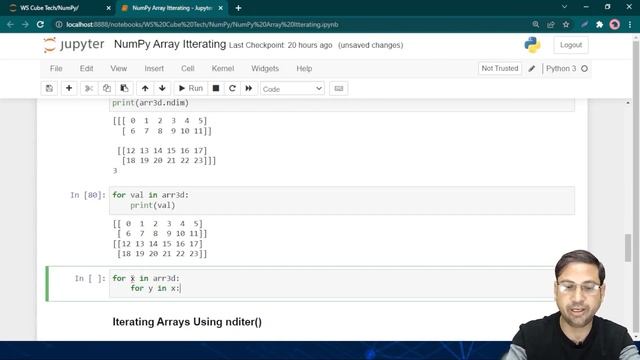Open the Kernel menu

[x=223, y=69]
